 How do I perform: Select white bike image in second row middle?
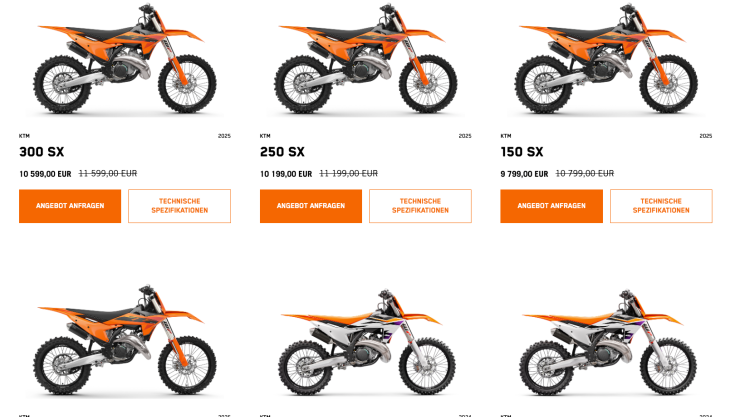366,342
